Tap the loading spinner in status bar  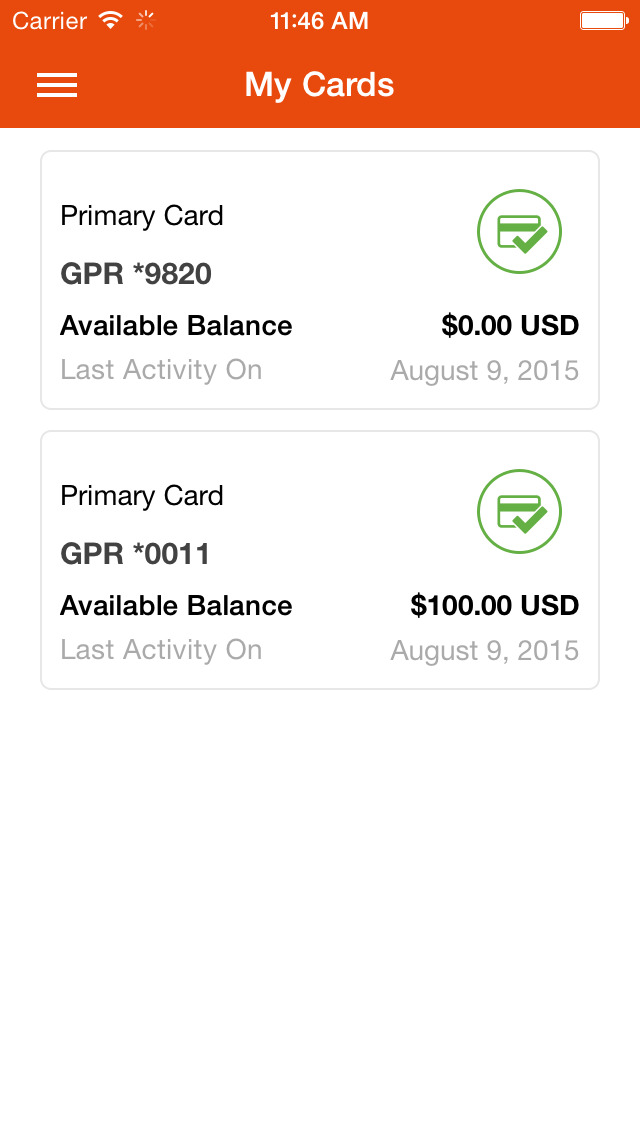tap(147, 20)
